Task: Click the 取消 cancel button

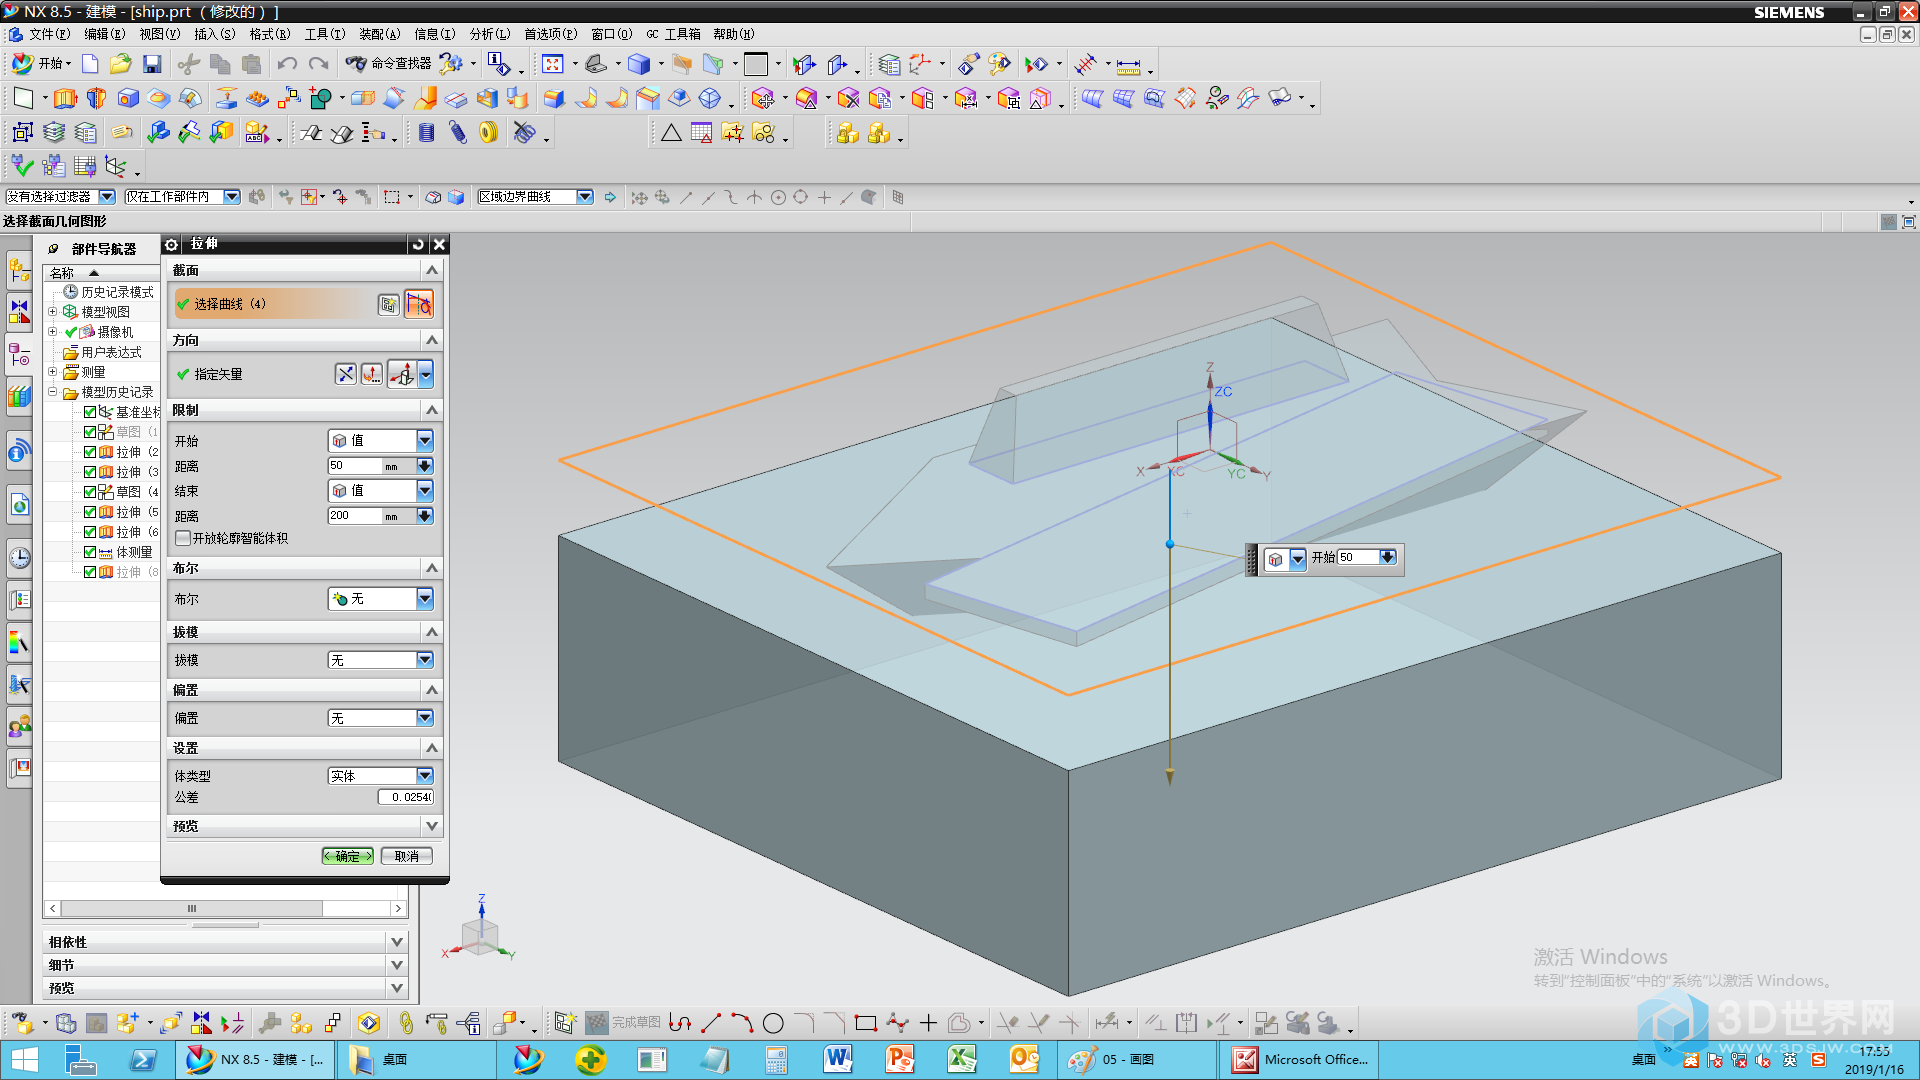Action: [x=406, y=856]
